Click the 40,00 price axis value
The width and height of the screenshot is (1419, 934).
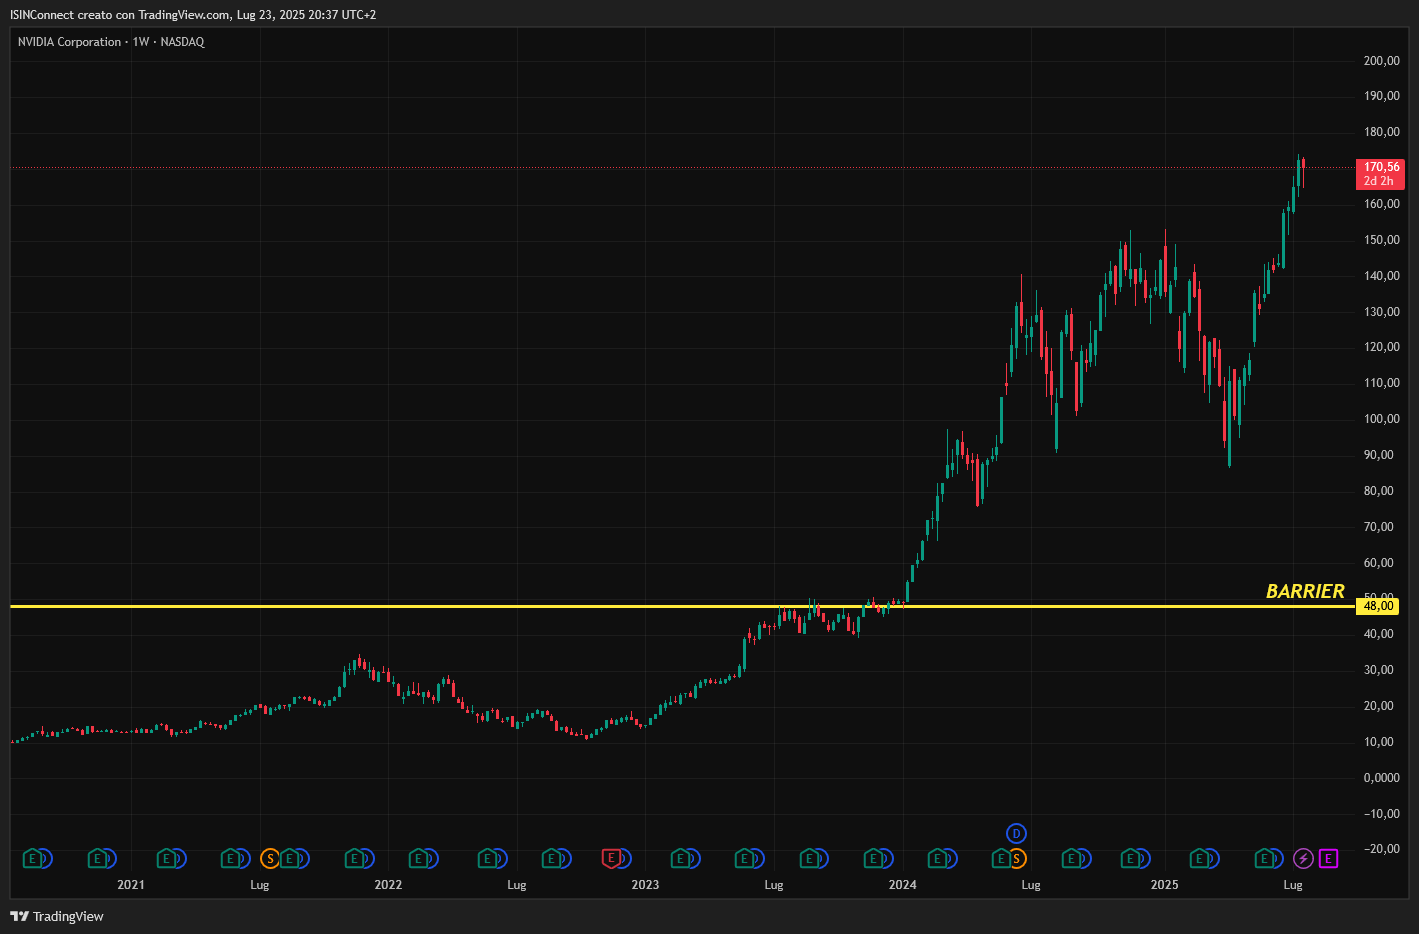1379,634
